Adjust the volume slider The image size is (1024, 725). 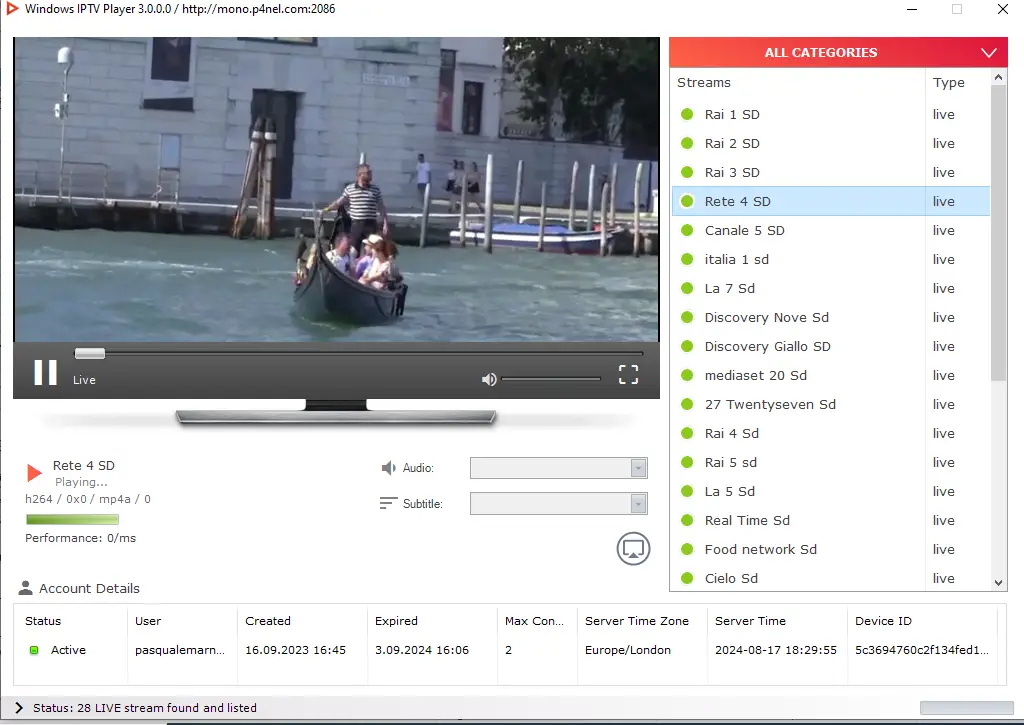[x=551, y=379]
